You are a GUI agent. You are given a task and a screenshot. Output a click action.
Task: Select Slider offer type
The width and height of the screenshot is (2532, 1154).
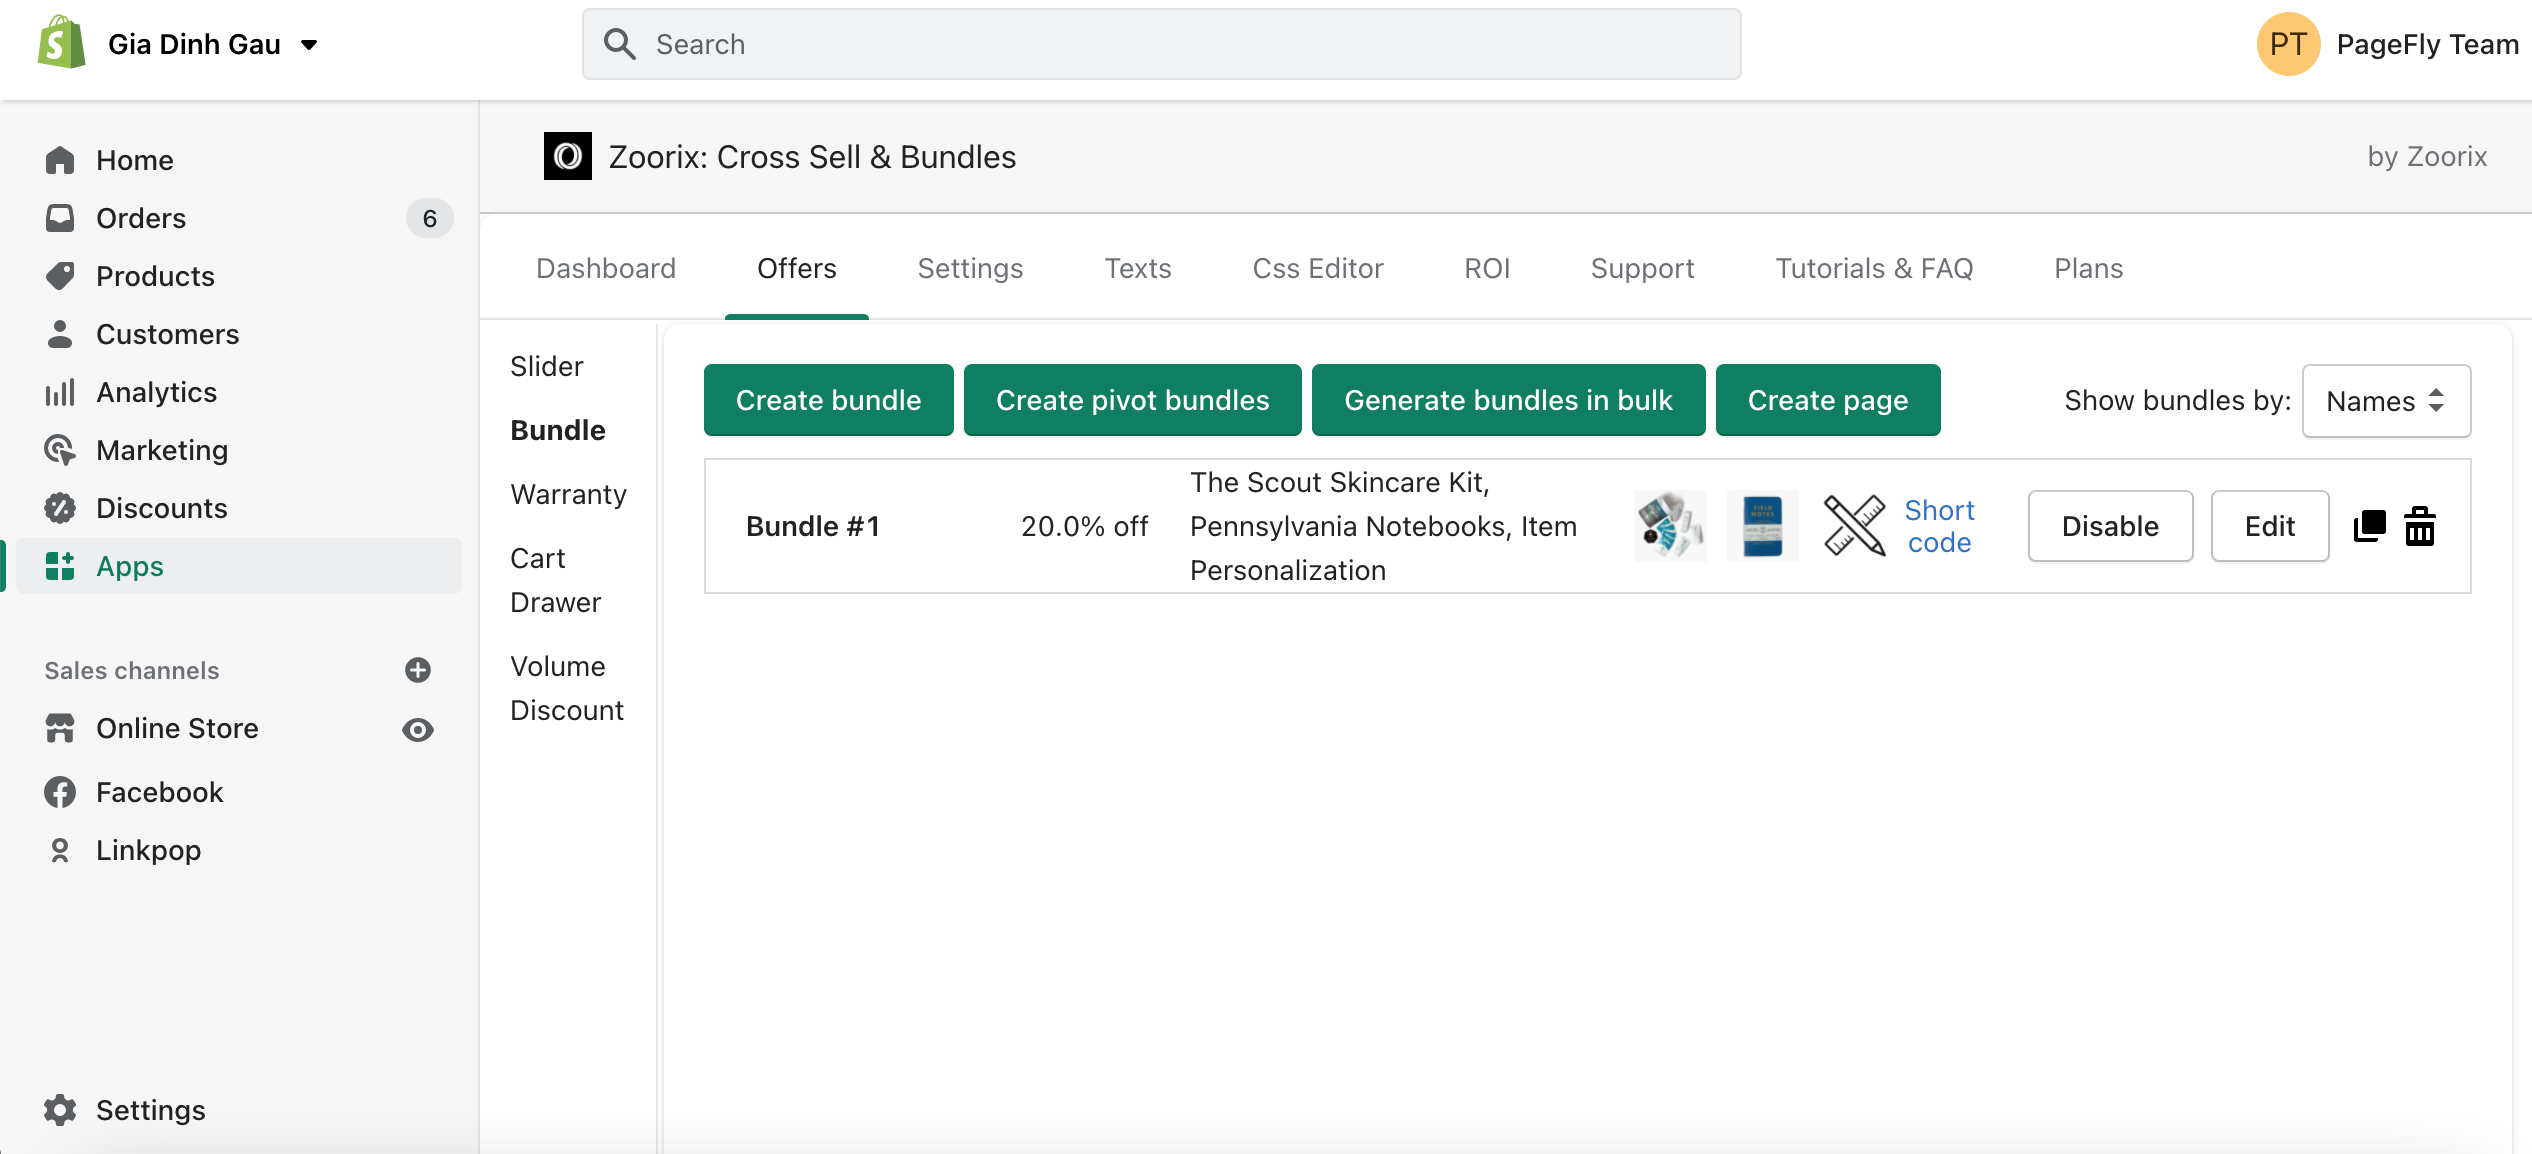546,366
